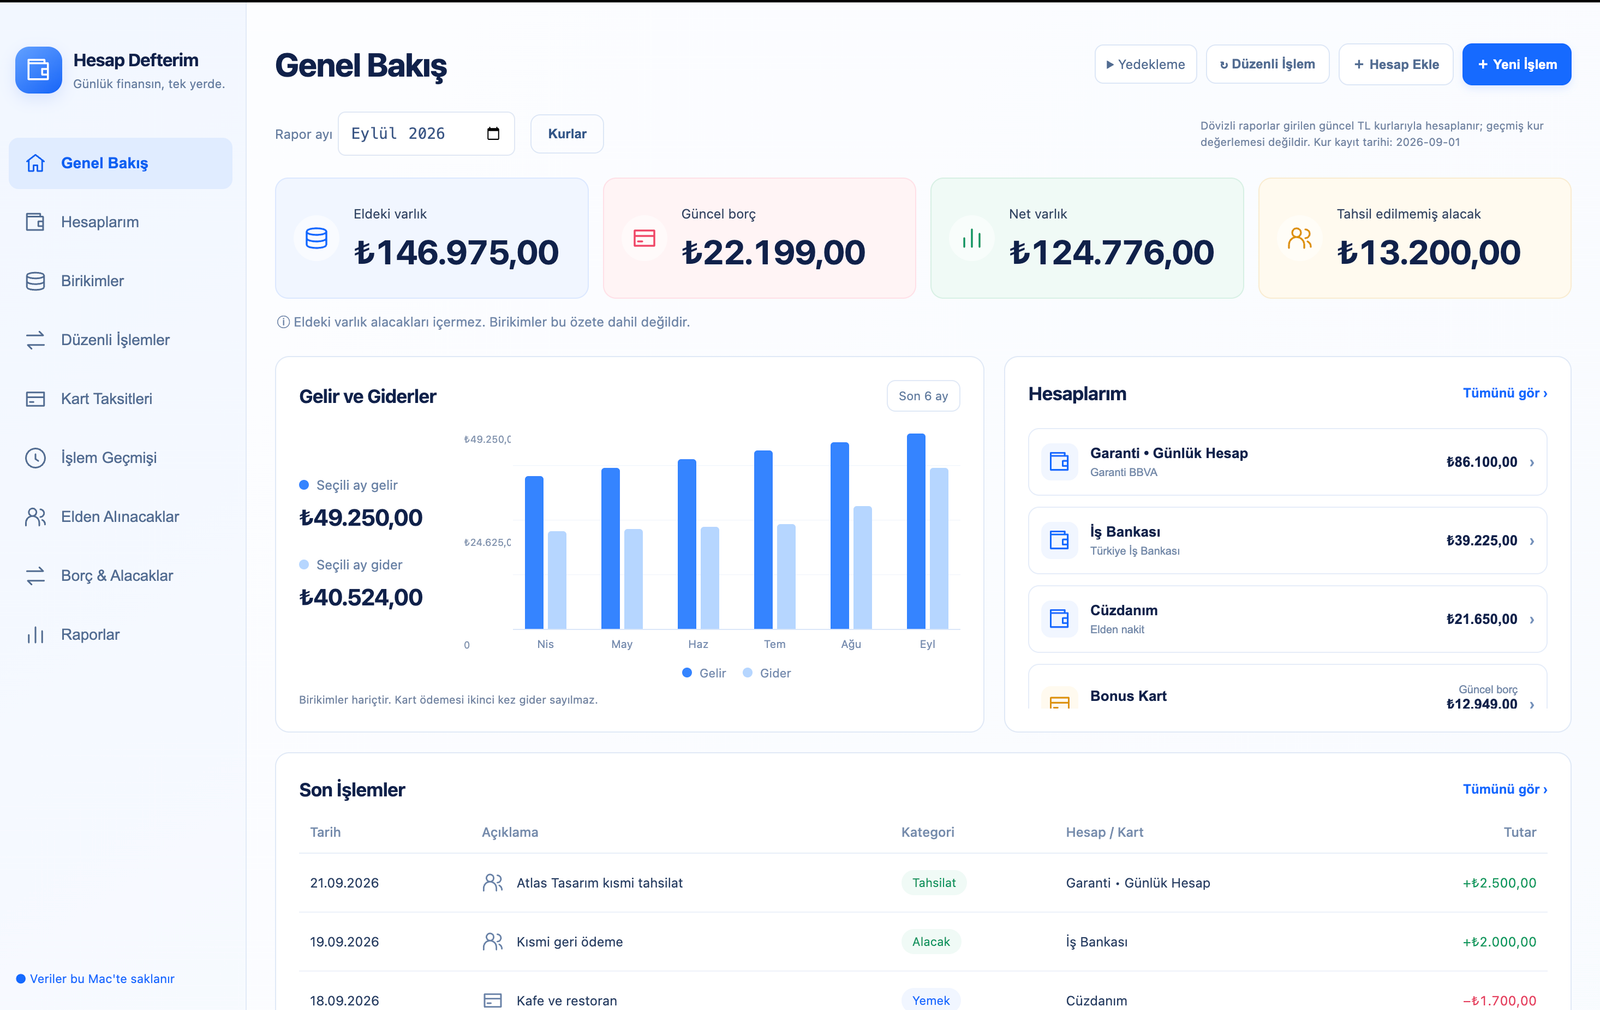Click the wallet icon beside Garanti • Günlük Hesap
This screenshot has width=1600, height=1010.
[1059, 462]
